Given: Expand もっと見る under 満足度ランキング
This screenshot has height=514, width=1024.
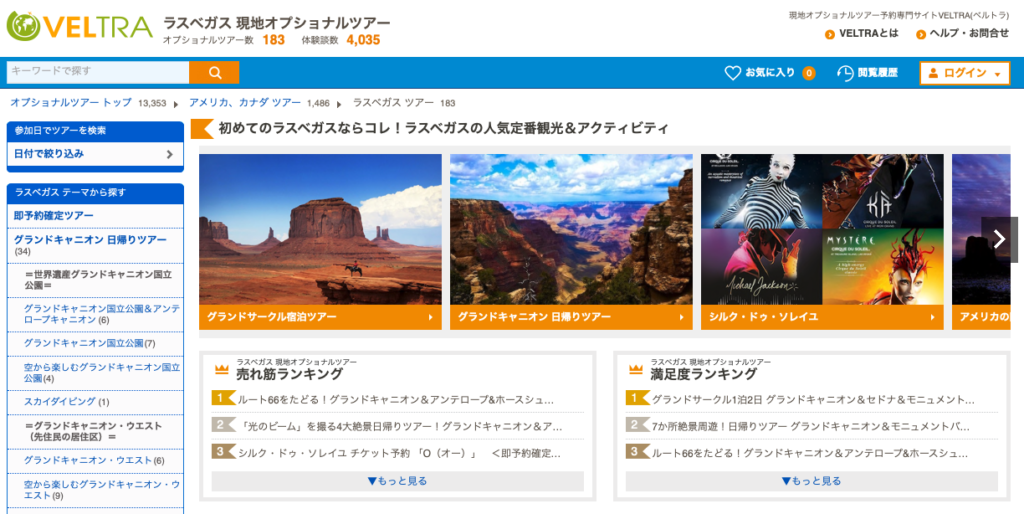Looking at the screenshot, I should tap(811, 481).
